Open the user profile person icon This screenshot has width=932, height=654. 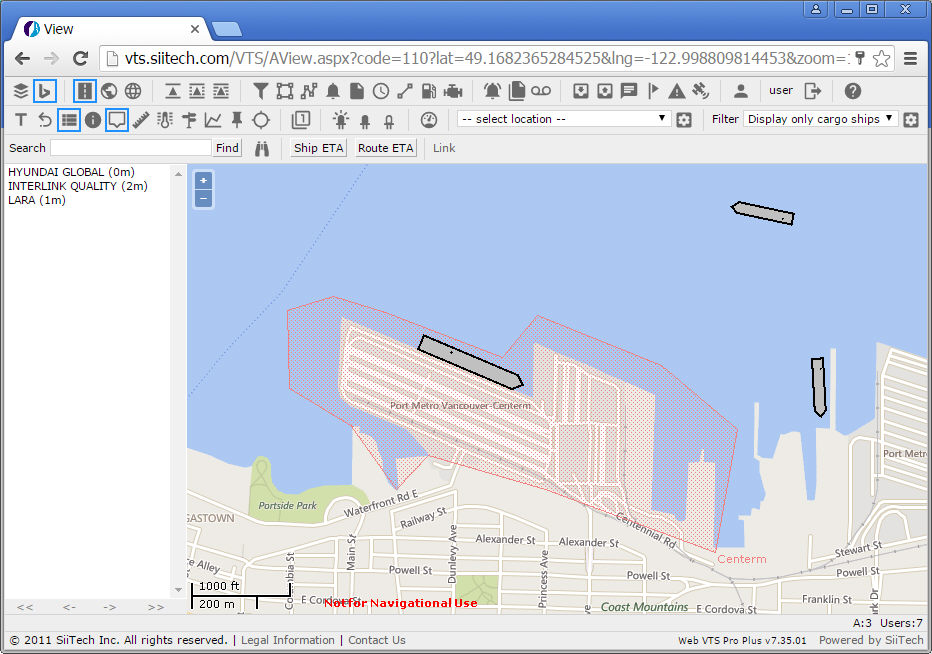(x=741, y=91)
